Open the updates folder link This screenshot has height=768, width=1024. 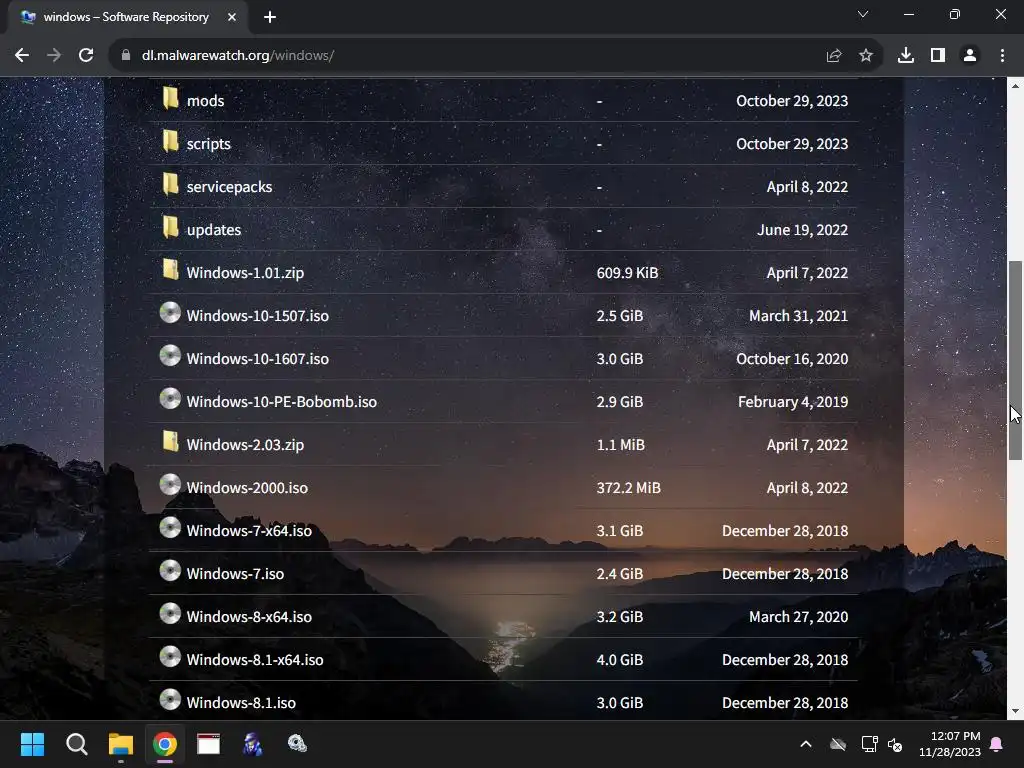[x=214, y=230]
